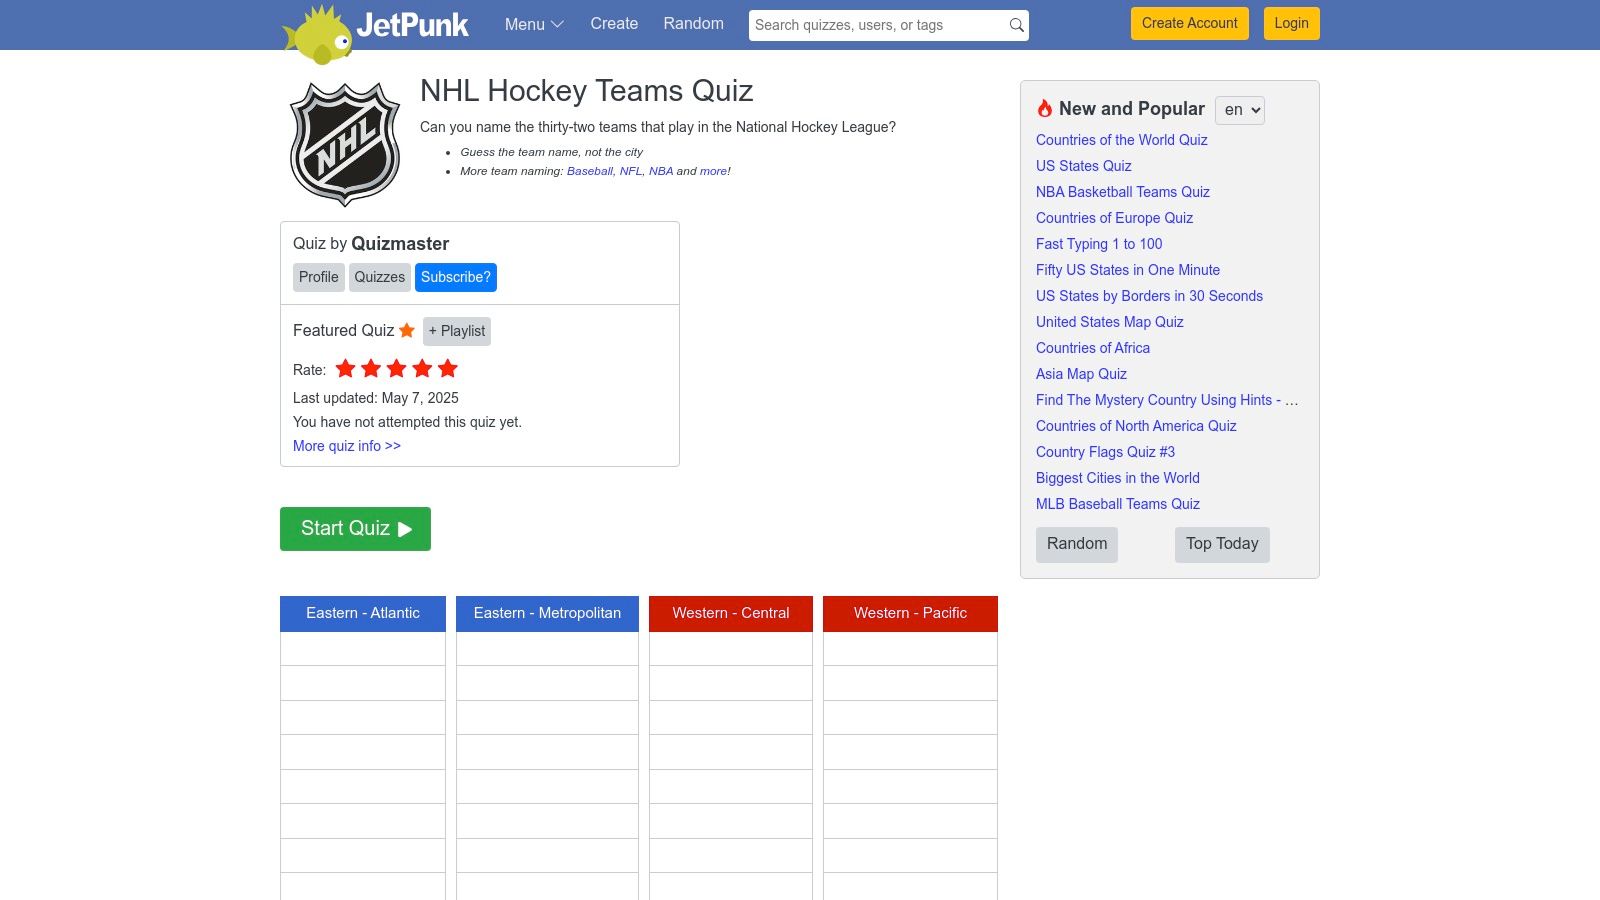Click the search magnifier icon
1600x900 pixels.
point(1016,25)
